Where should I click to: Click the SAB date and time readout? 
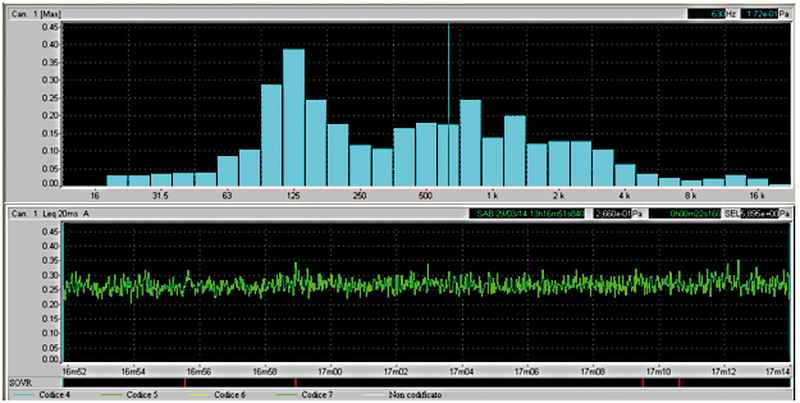point(527,213)
